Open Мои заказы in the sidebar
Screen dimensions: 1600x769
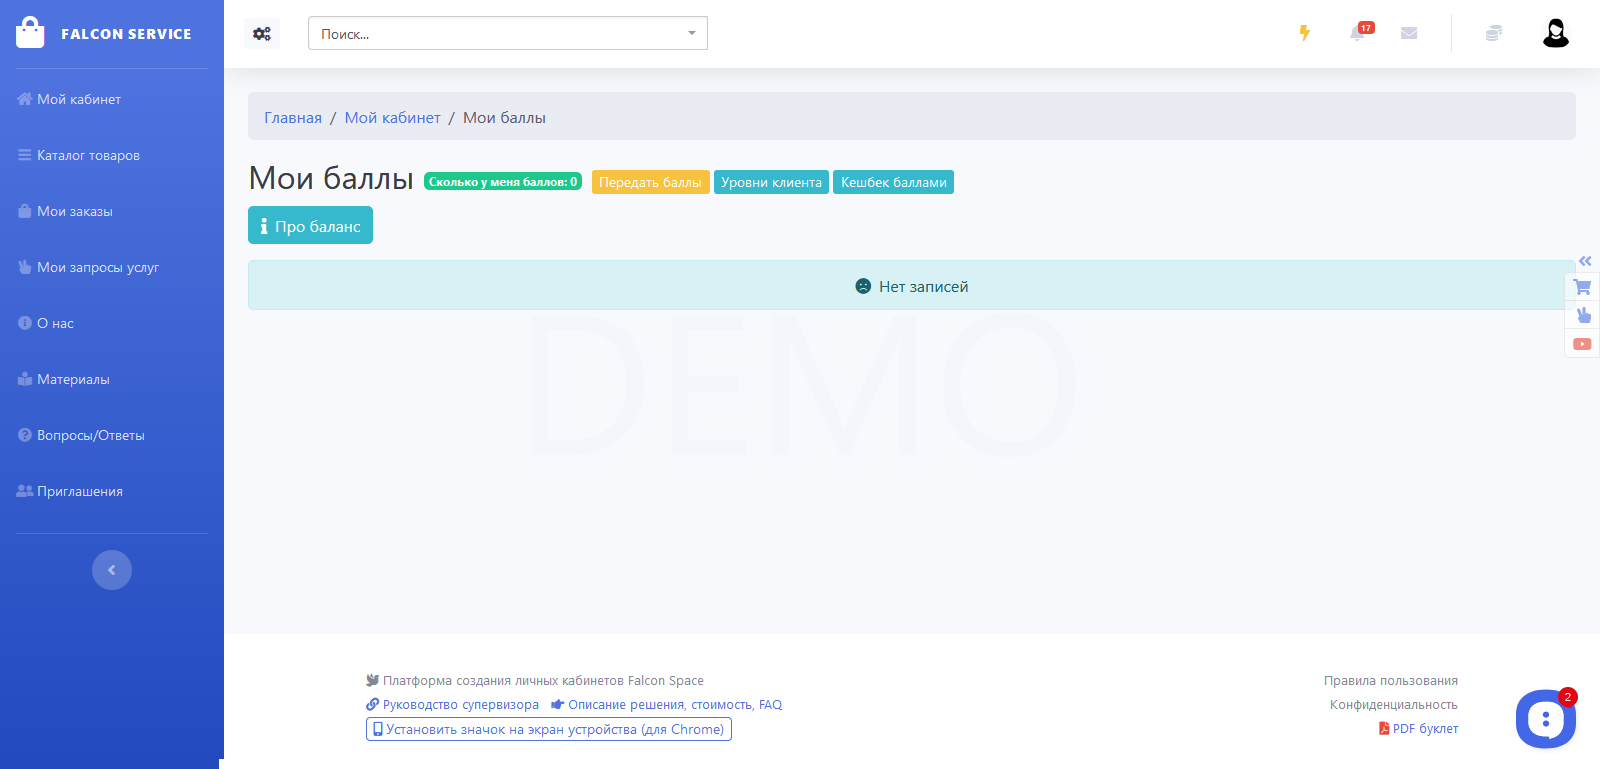point(65,211)
